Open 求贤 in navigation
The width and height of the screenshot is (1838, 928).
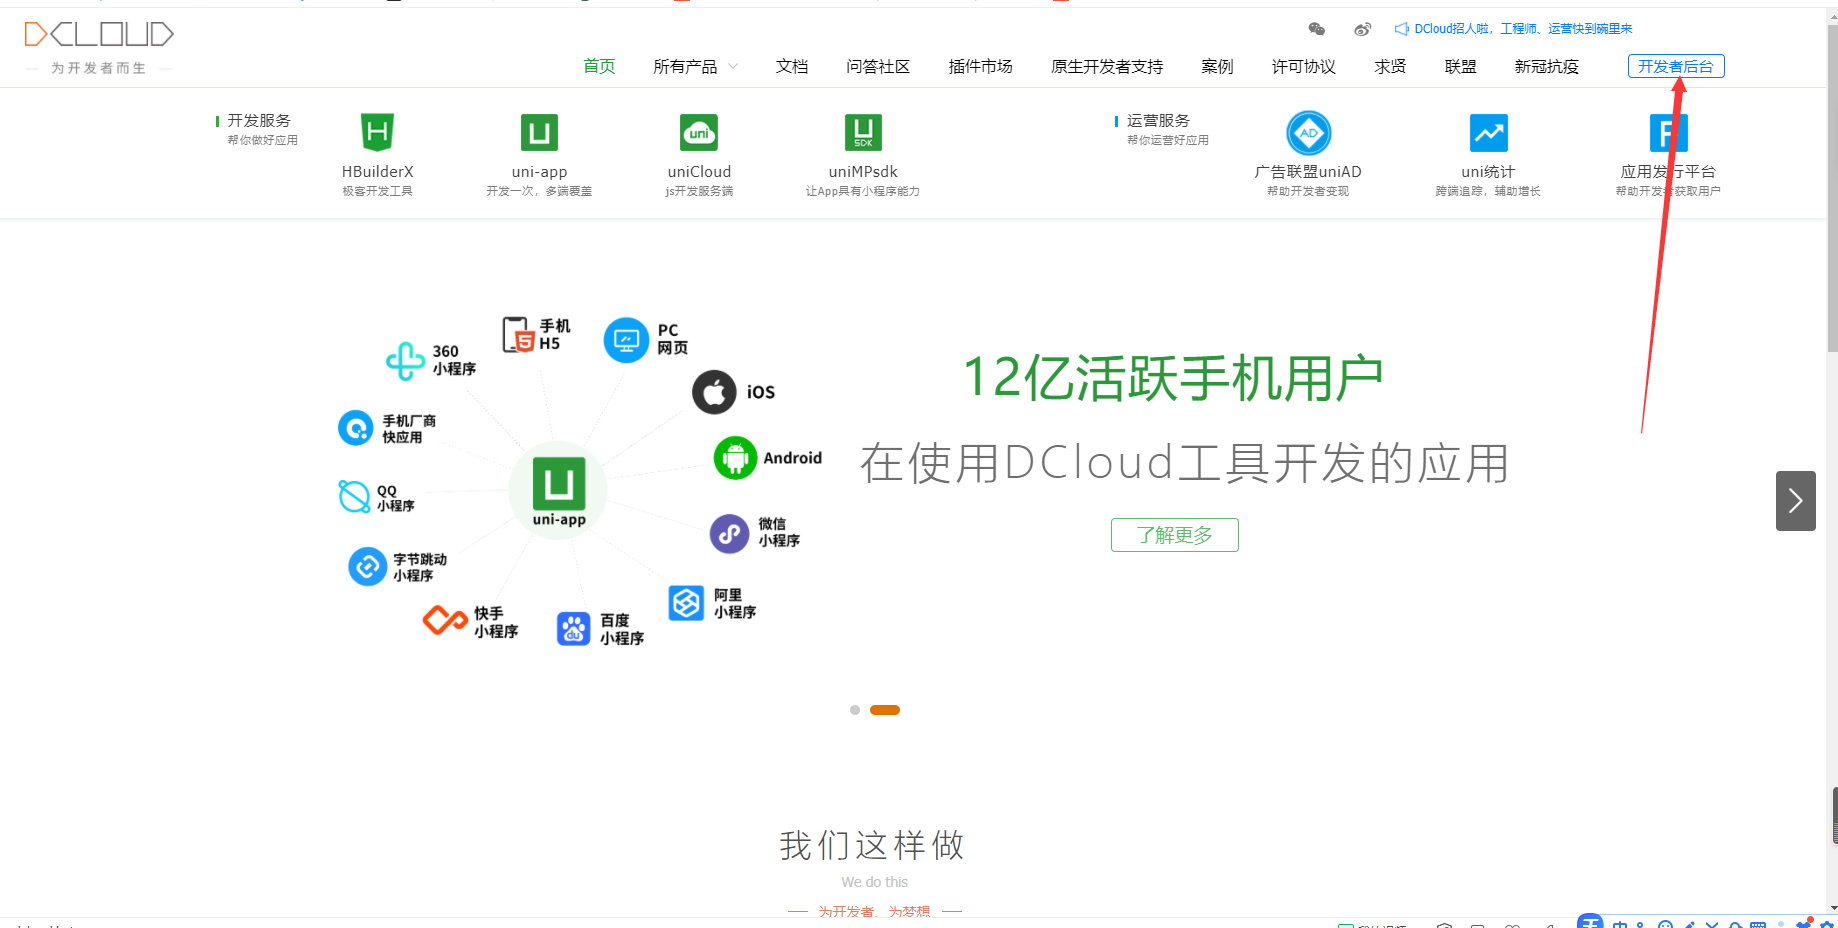coord(1390,67)
